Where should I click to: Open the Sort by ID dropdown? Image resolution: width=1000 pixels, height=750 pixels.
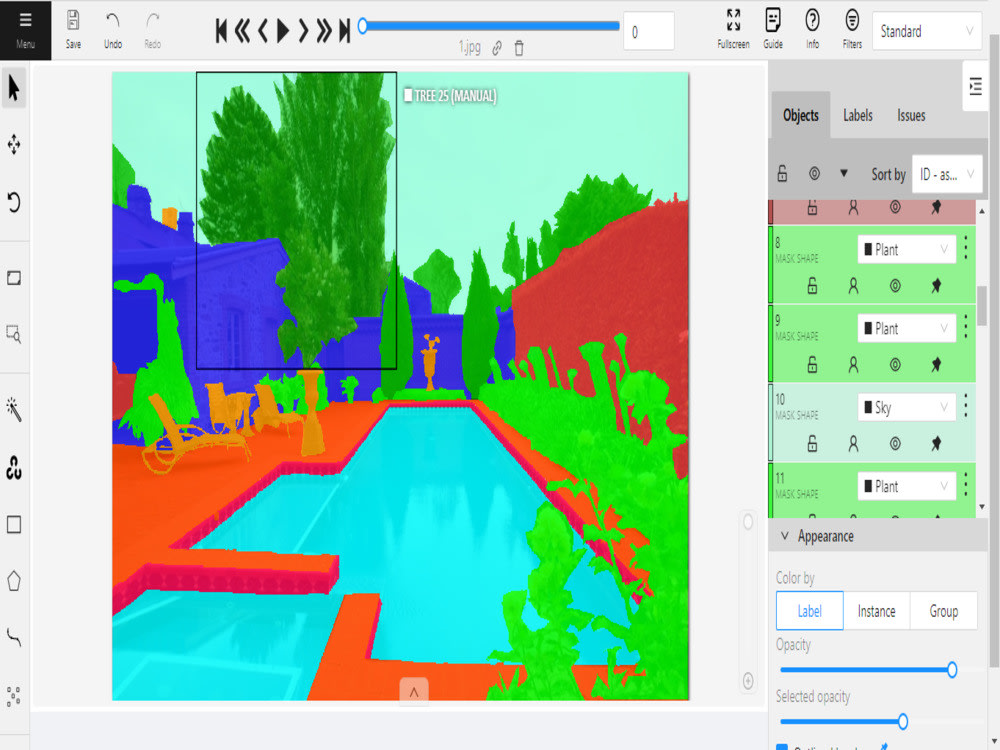click(x=946, y=173)
